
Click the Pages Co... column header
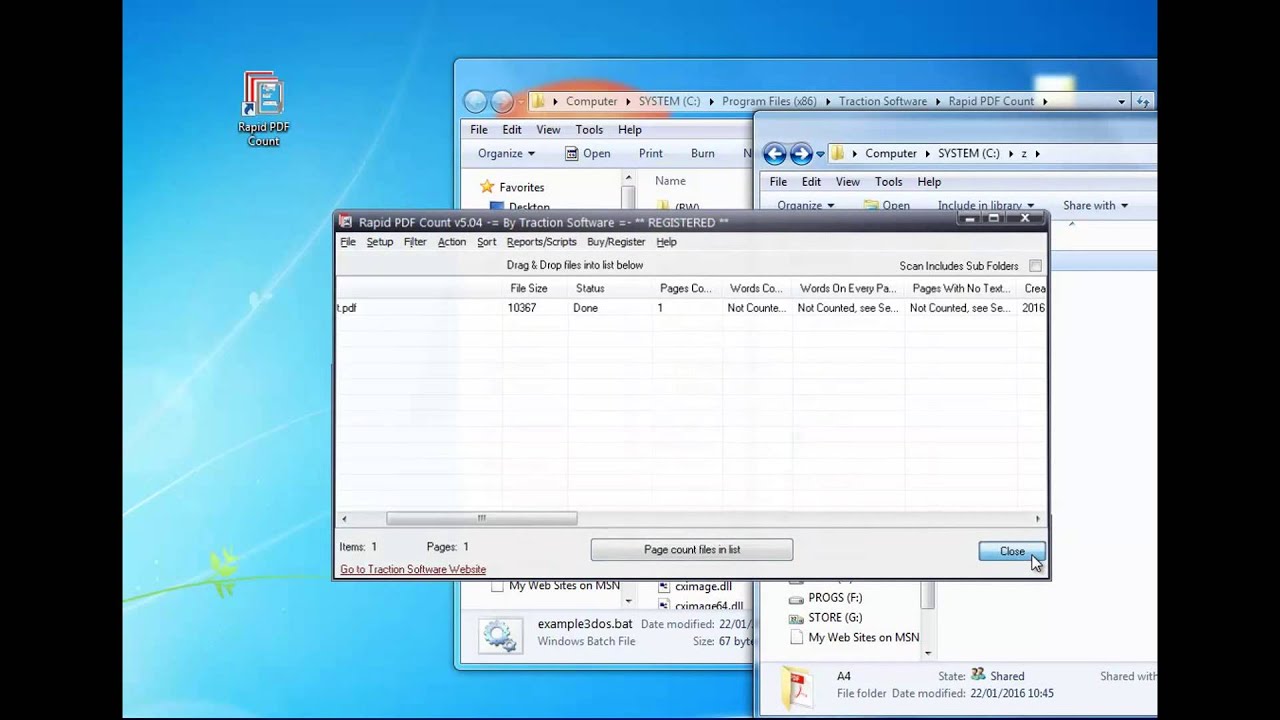[x=687, y=288]
